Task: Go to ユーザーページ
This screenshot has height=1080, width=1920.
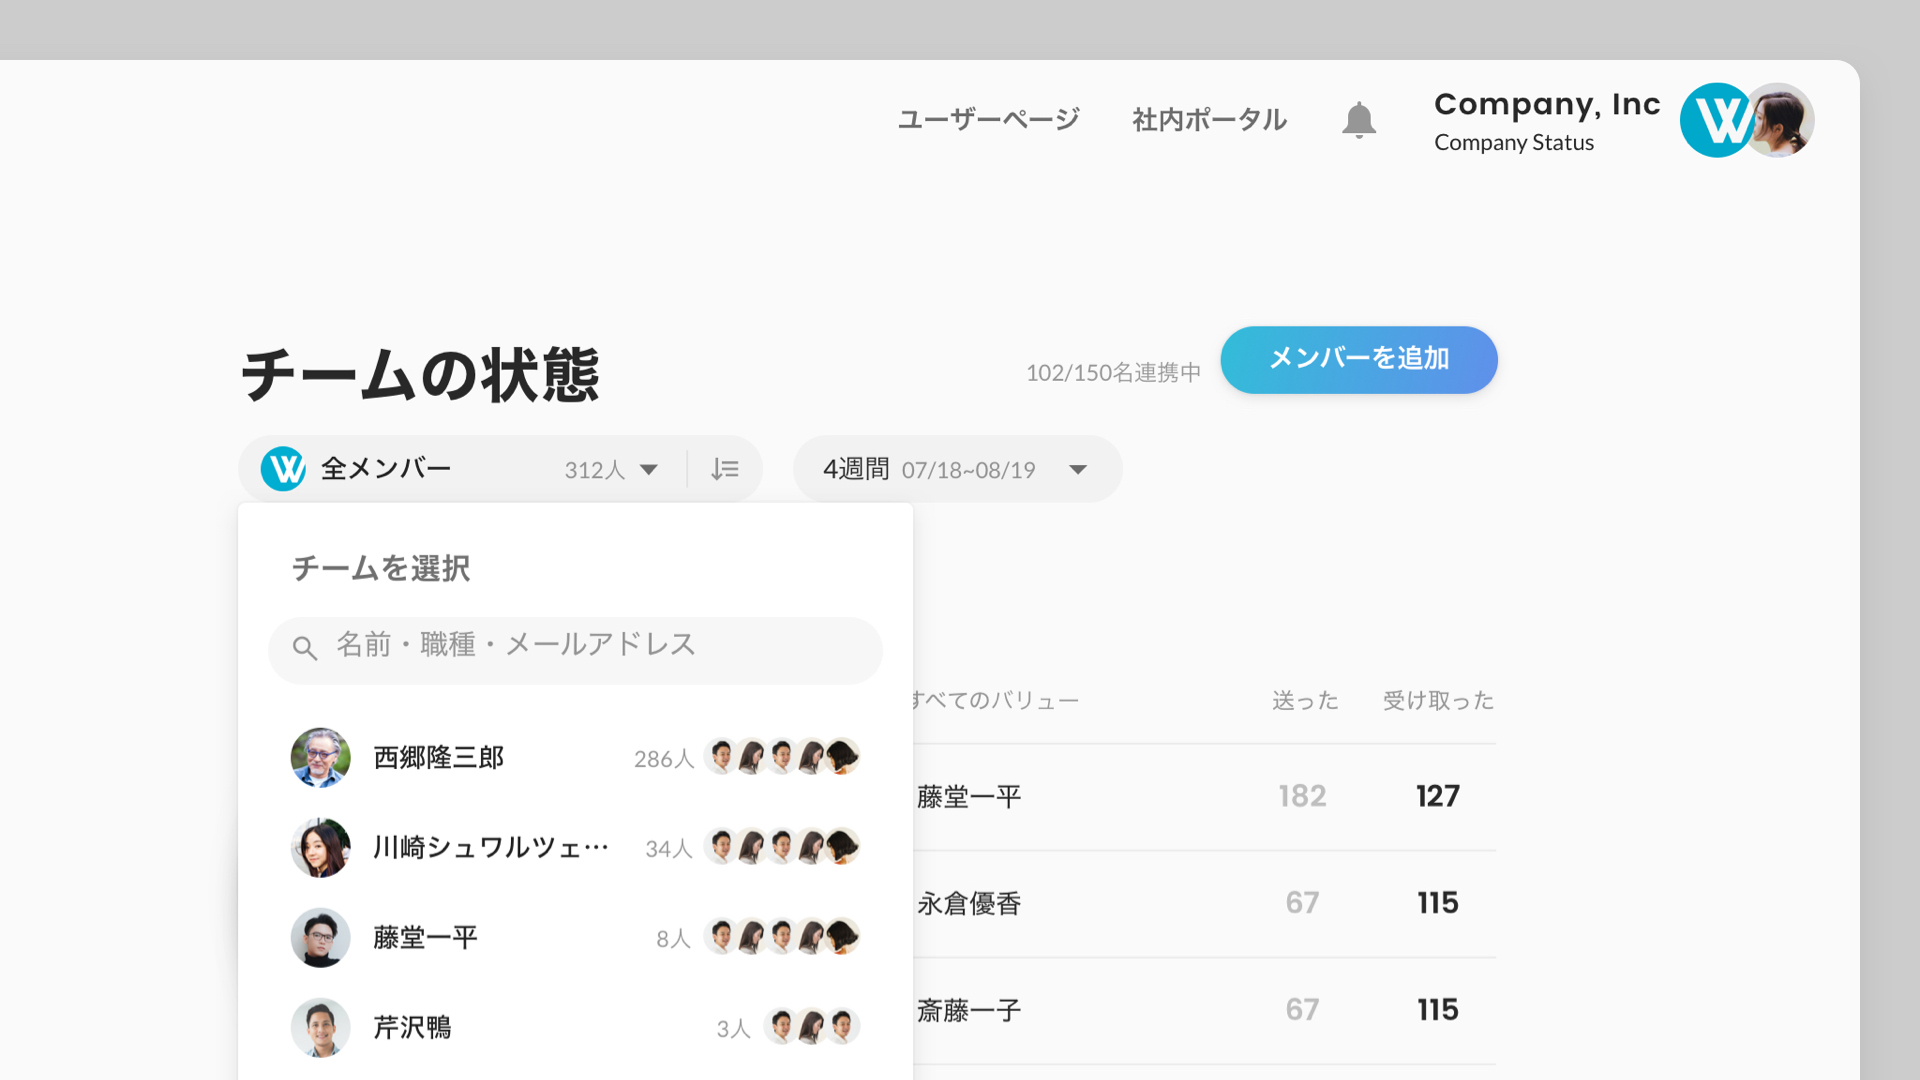Action: [988, 119]
